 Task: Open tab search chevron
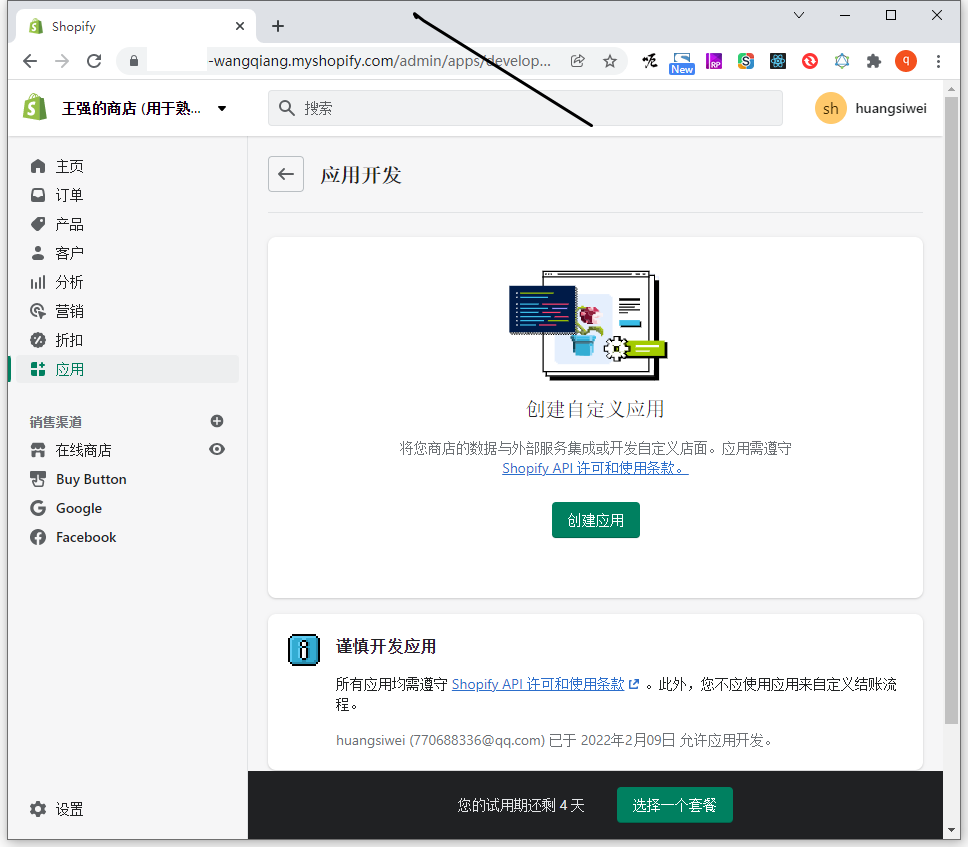[x=799, y=15]
